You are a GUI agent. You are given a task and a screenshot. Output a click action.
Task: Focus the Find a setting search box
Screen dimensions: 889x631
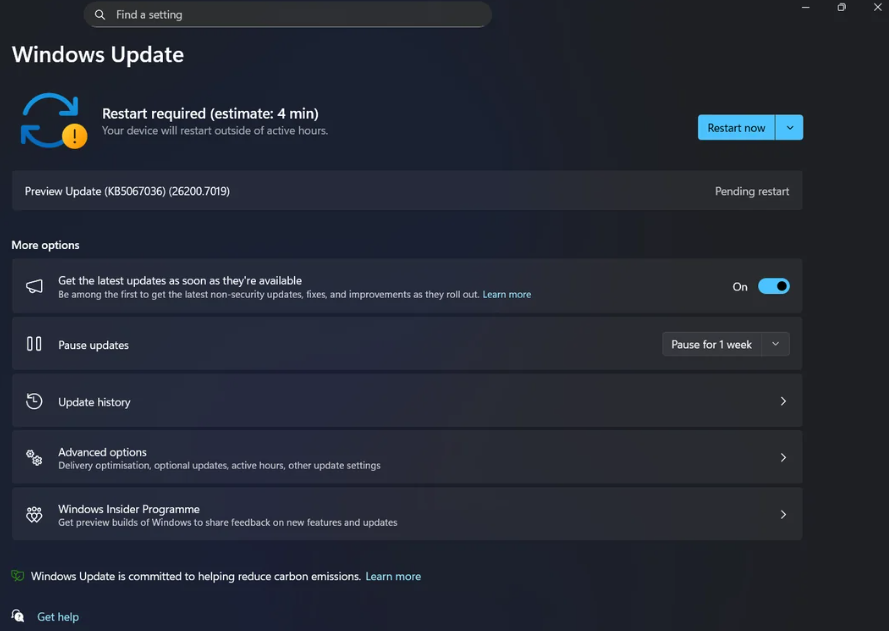click(287, 15)
